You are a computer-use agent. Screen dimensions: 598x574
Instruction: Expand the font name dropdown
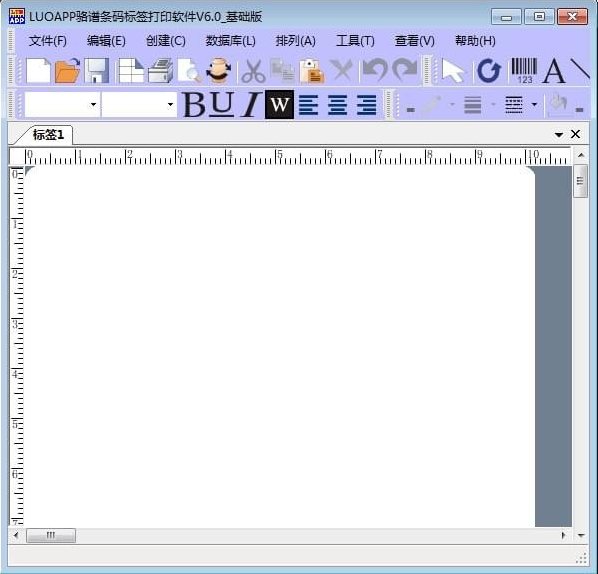tap(93, 105)
